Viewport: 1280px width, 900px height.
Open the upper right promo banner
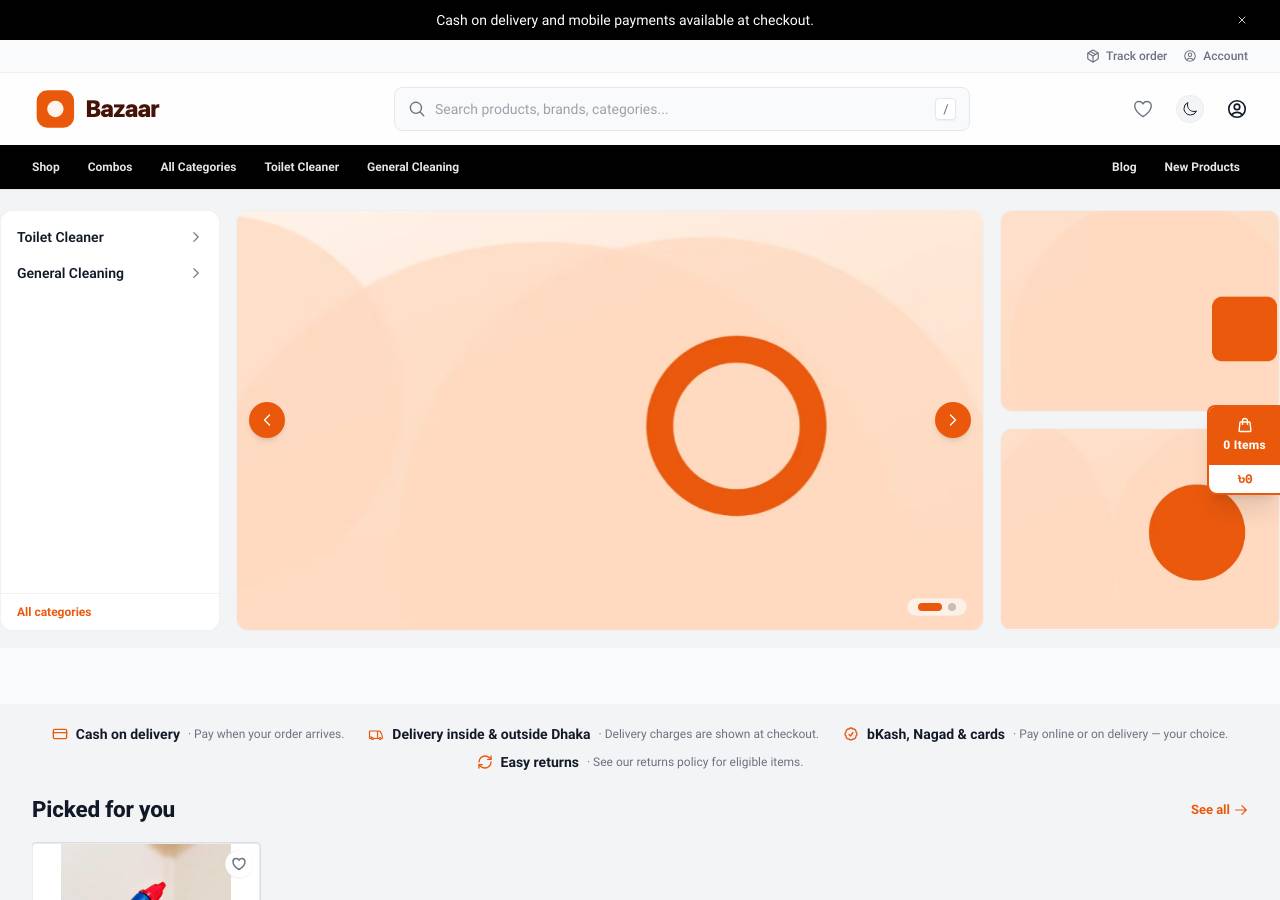pos(1140,311)
